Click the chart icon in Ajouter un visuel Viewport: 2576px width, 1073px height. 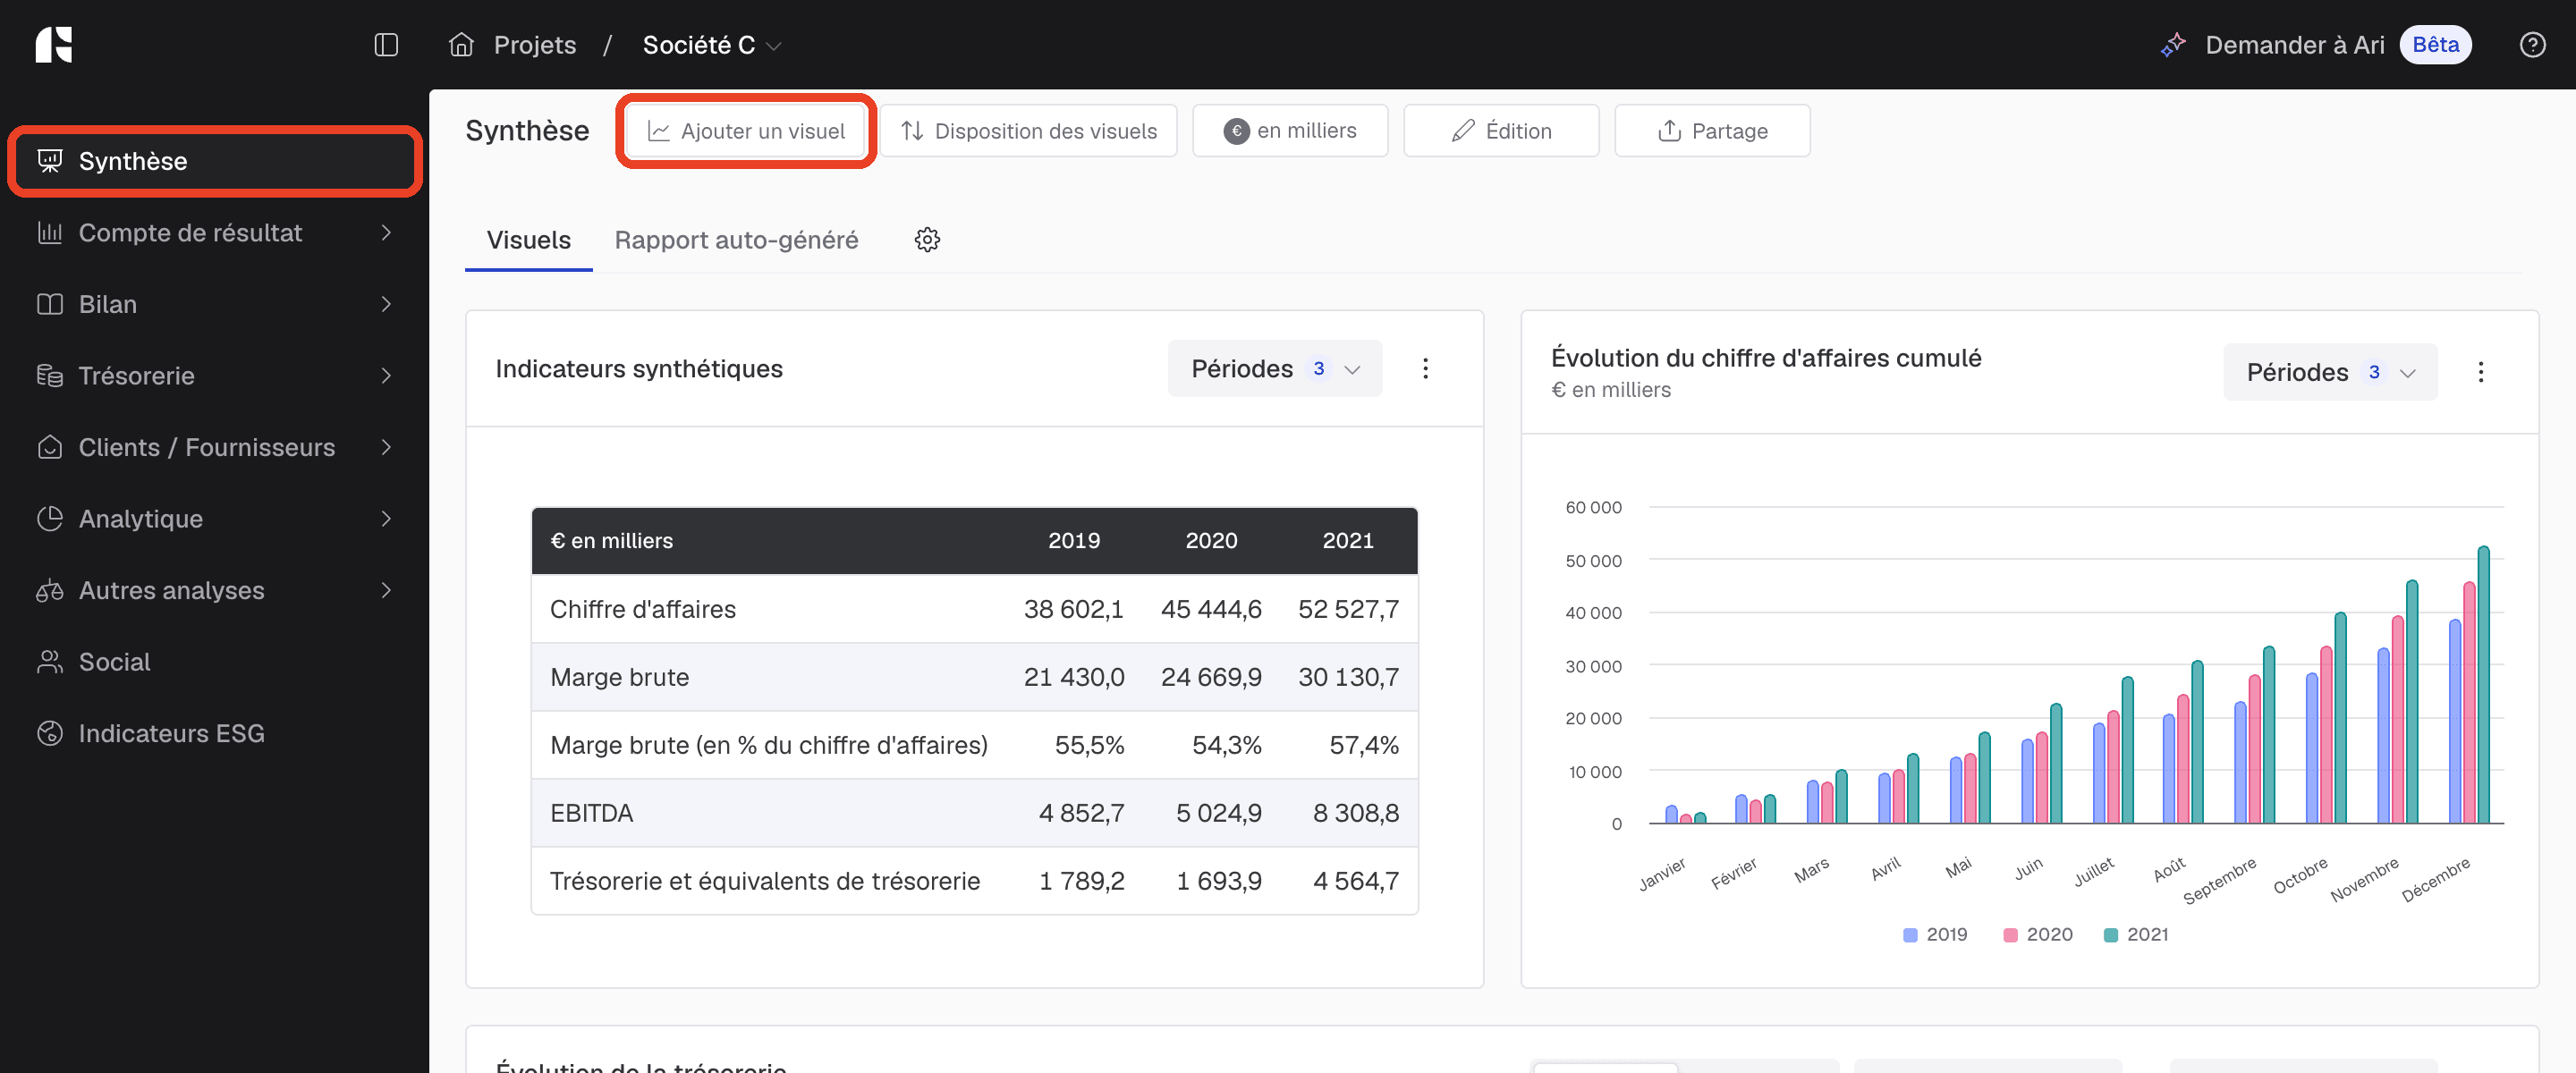[658, 131]
